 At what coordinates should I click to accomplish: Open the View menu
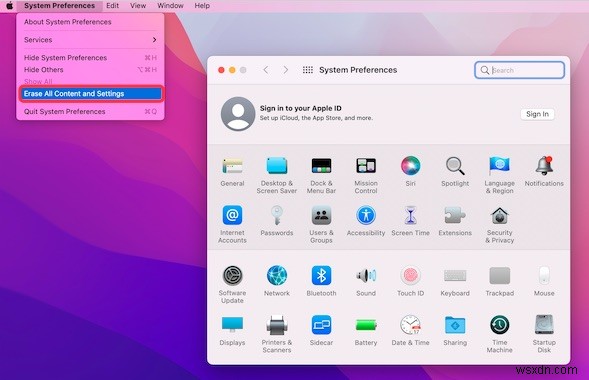(x=138, y=6)
